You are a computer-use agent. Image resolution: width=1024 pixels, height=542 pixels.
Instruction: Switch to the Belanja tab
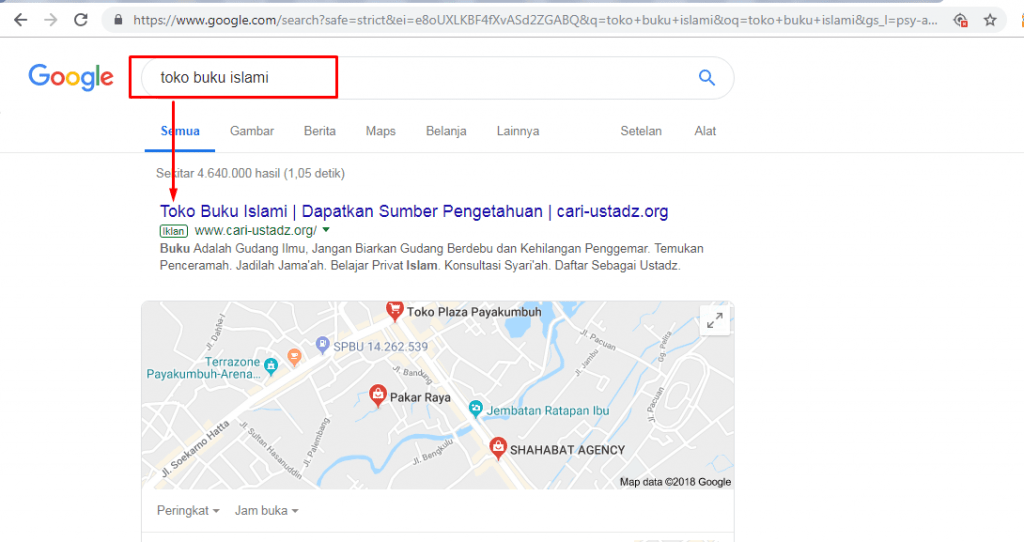[446, 131]
